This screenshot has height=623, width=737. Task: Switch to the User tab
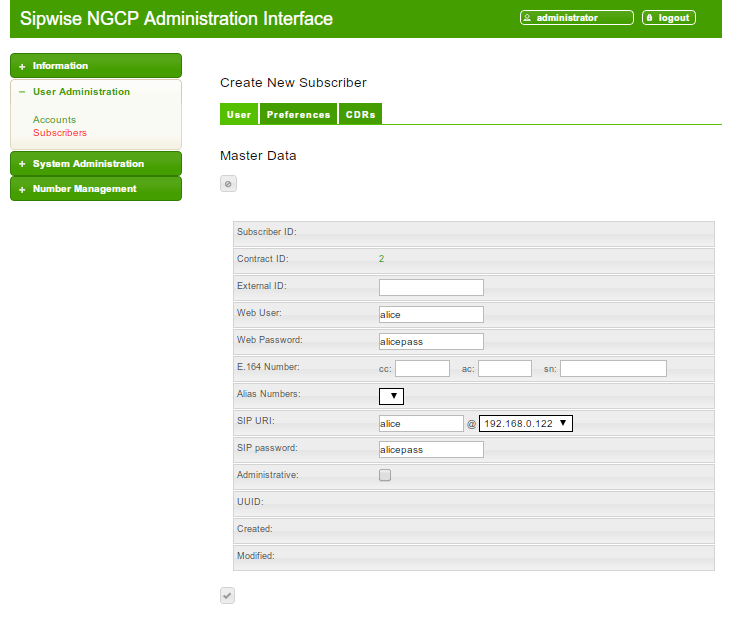click(239, 114)
